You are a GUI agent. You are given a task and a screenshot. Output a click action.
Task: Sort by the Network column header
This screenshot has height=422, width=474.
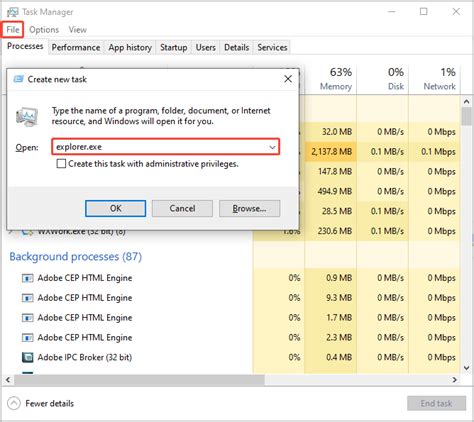tap(434, 79)
